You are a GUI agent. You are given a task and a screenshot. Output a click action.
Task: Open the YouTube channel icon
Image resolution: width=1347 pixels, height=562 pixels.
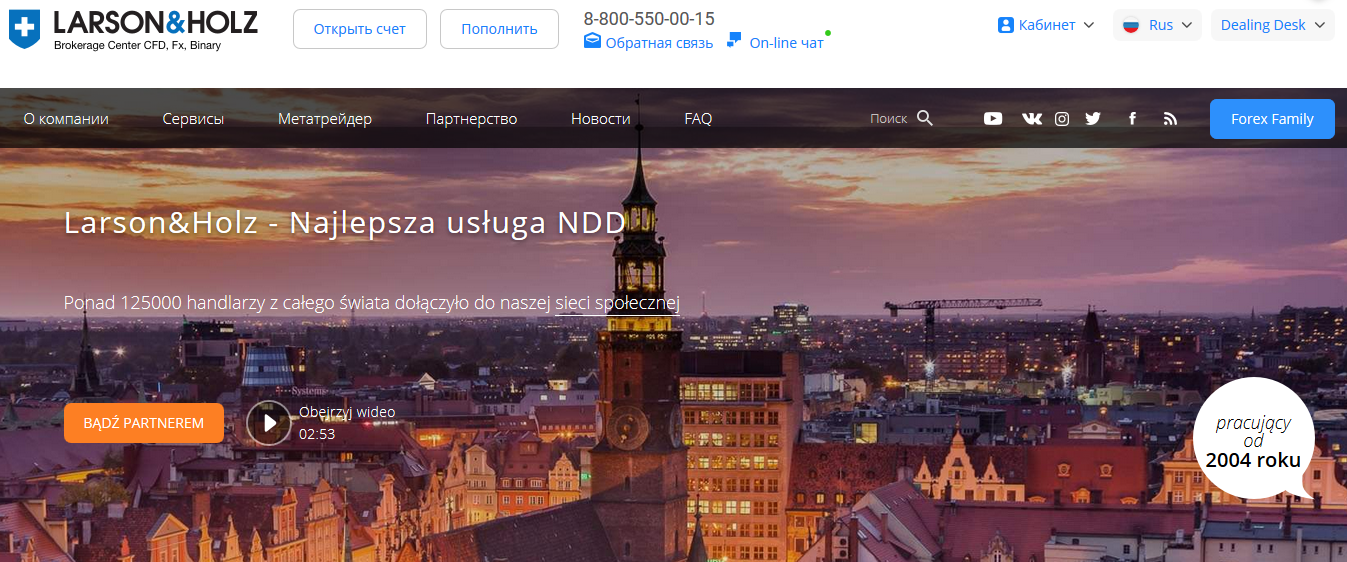993,118
